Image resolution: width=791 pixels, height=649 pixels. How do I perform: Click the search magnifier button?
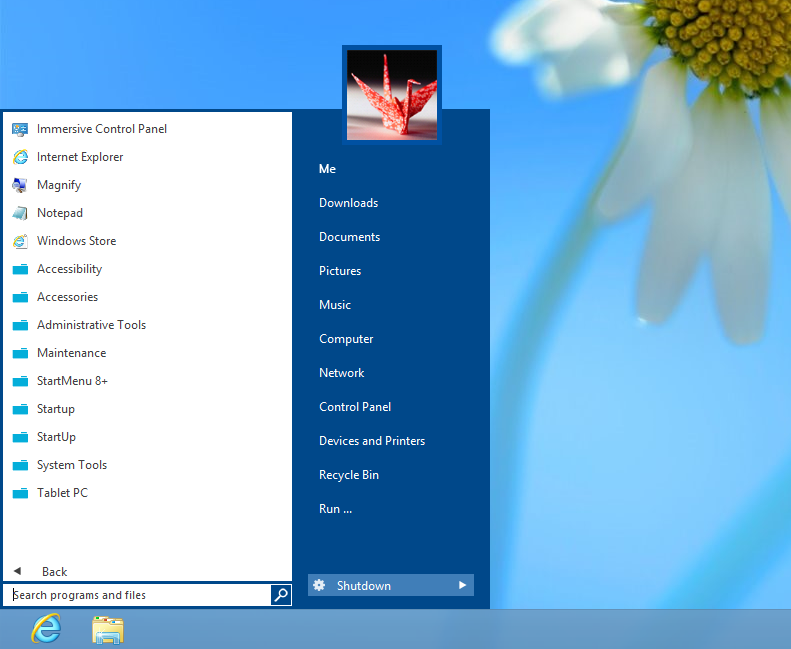pyautogui.click(x=281, y=595)
